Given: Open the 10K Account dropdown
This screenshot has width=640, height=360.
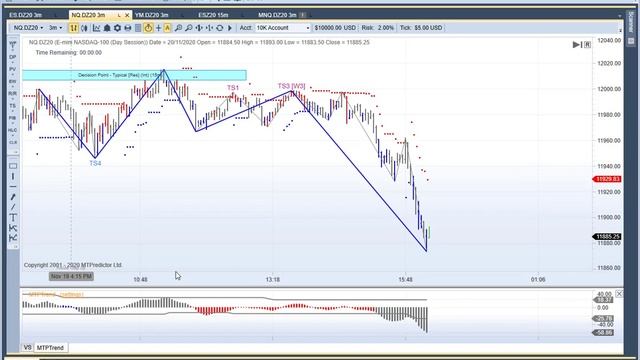Looking at the screenshot, I should (x=283, y=28).
